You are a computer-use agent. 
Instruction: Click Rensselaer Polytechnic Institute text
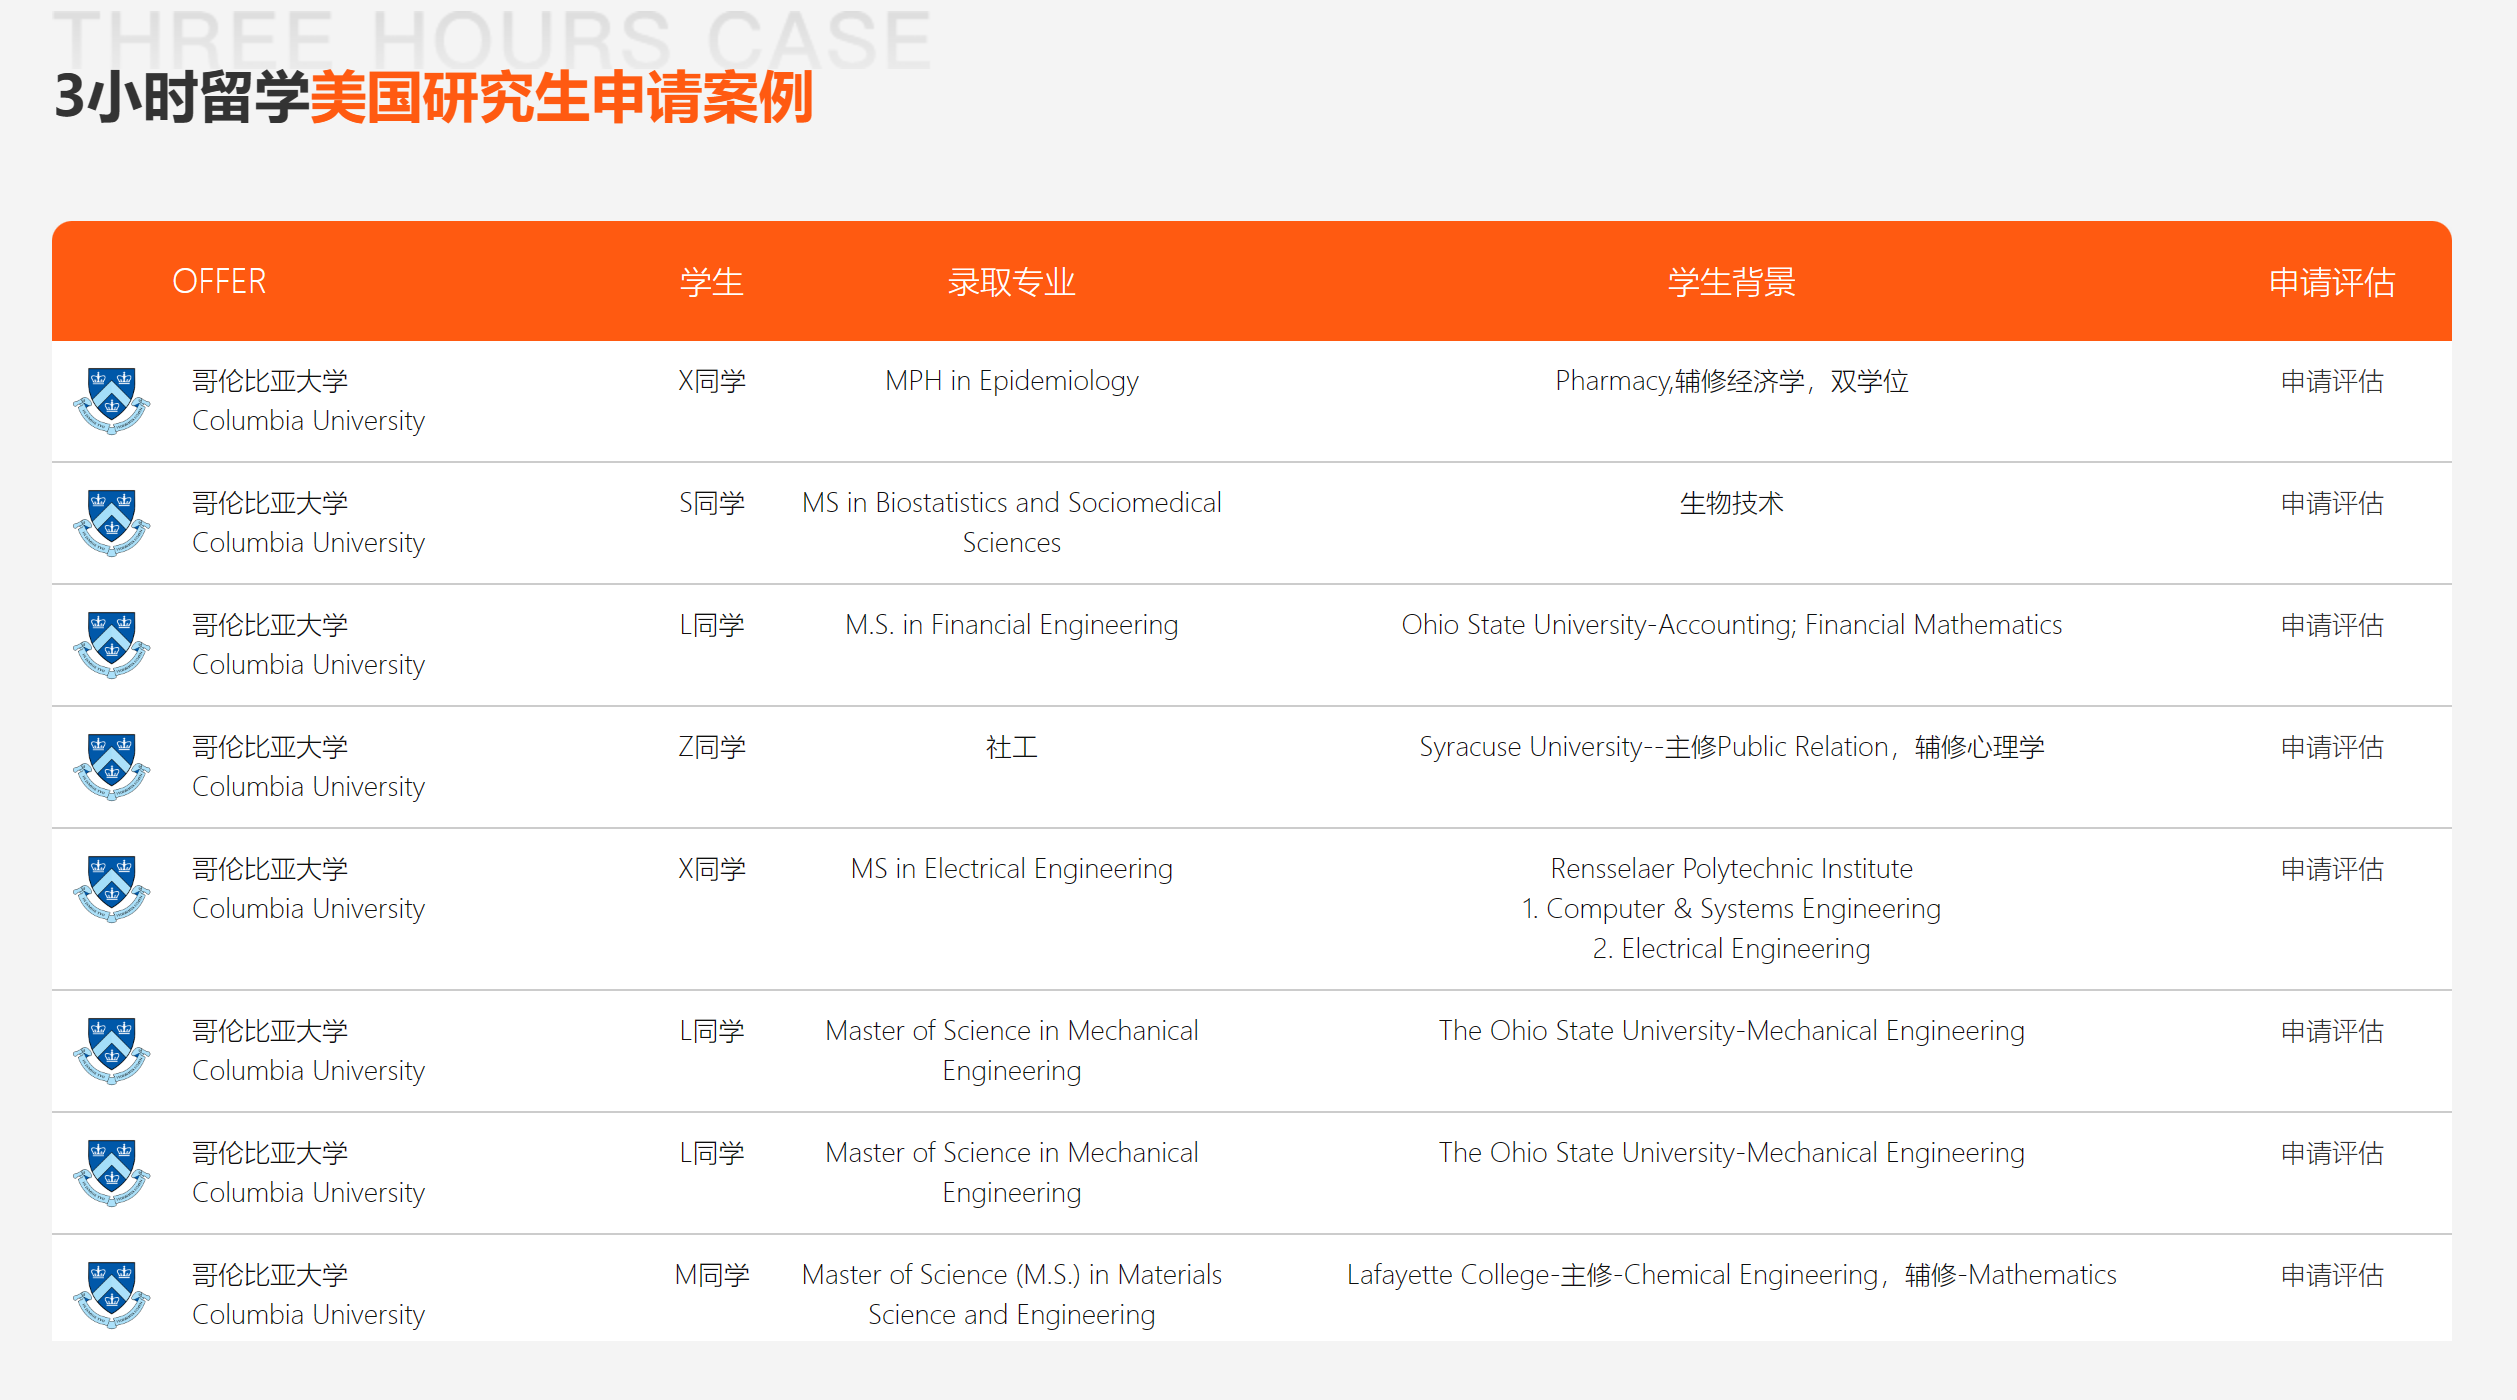tap(1732, 869)
